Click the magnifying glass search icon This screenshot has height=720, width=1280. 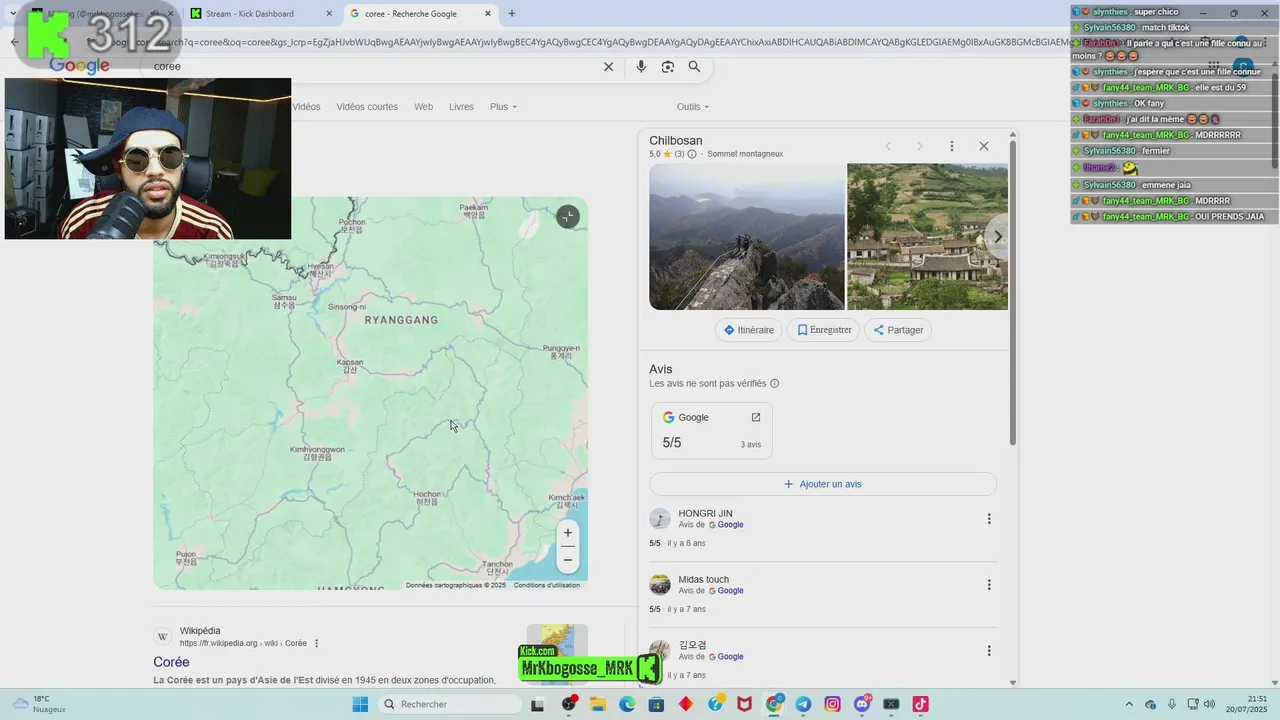[x=694, y=67]
